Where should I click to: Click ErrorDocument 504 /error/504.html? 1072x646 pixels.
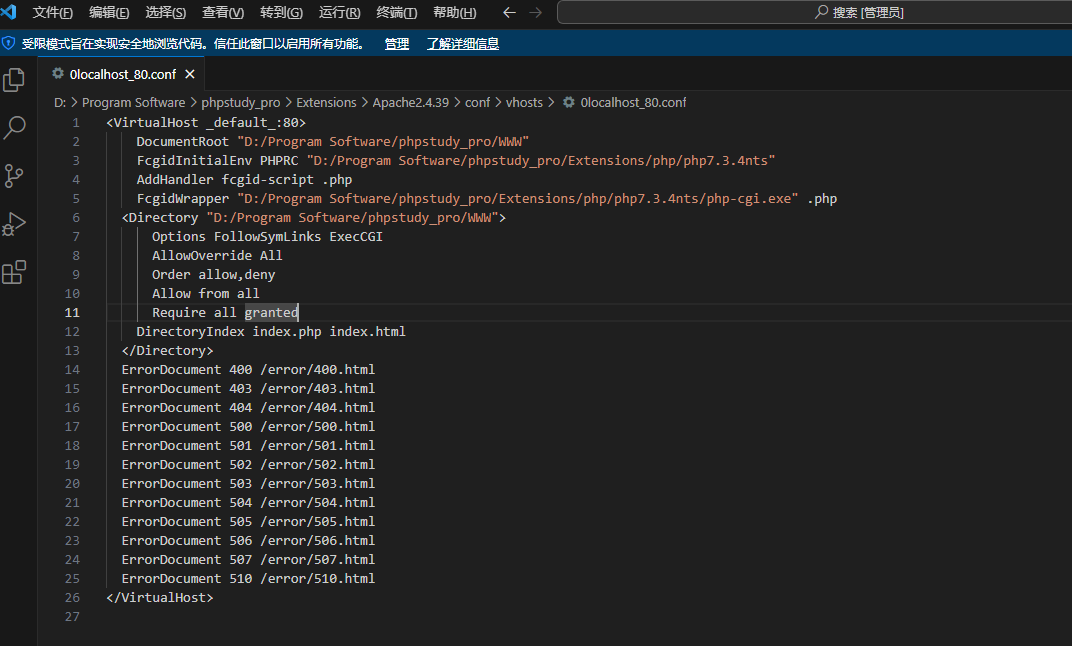pos(248,502)
